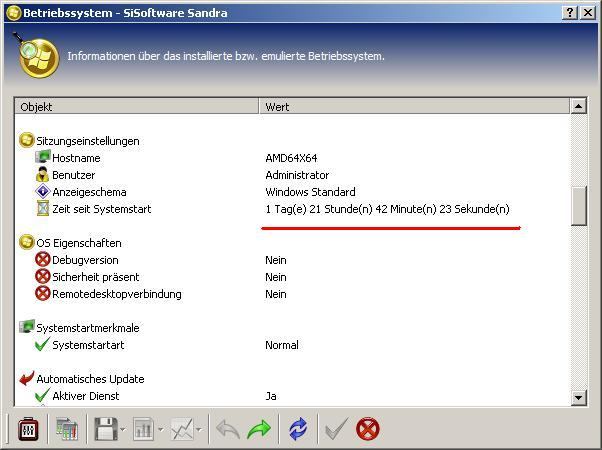Click the red X icon beside Sicherheit präsent
This screenshot has height=450, width=602.
43,276
